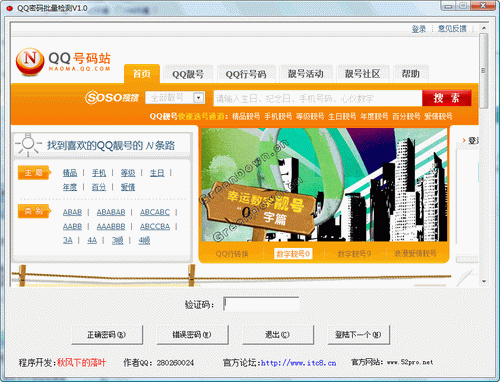Click the search keyword input box
This screenshot has height=382, width=500.
pos(318,98)
